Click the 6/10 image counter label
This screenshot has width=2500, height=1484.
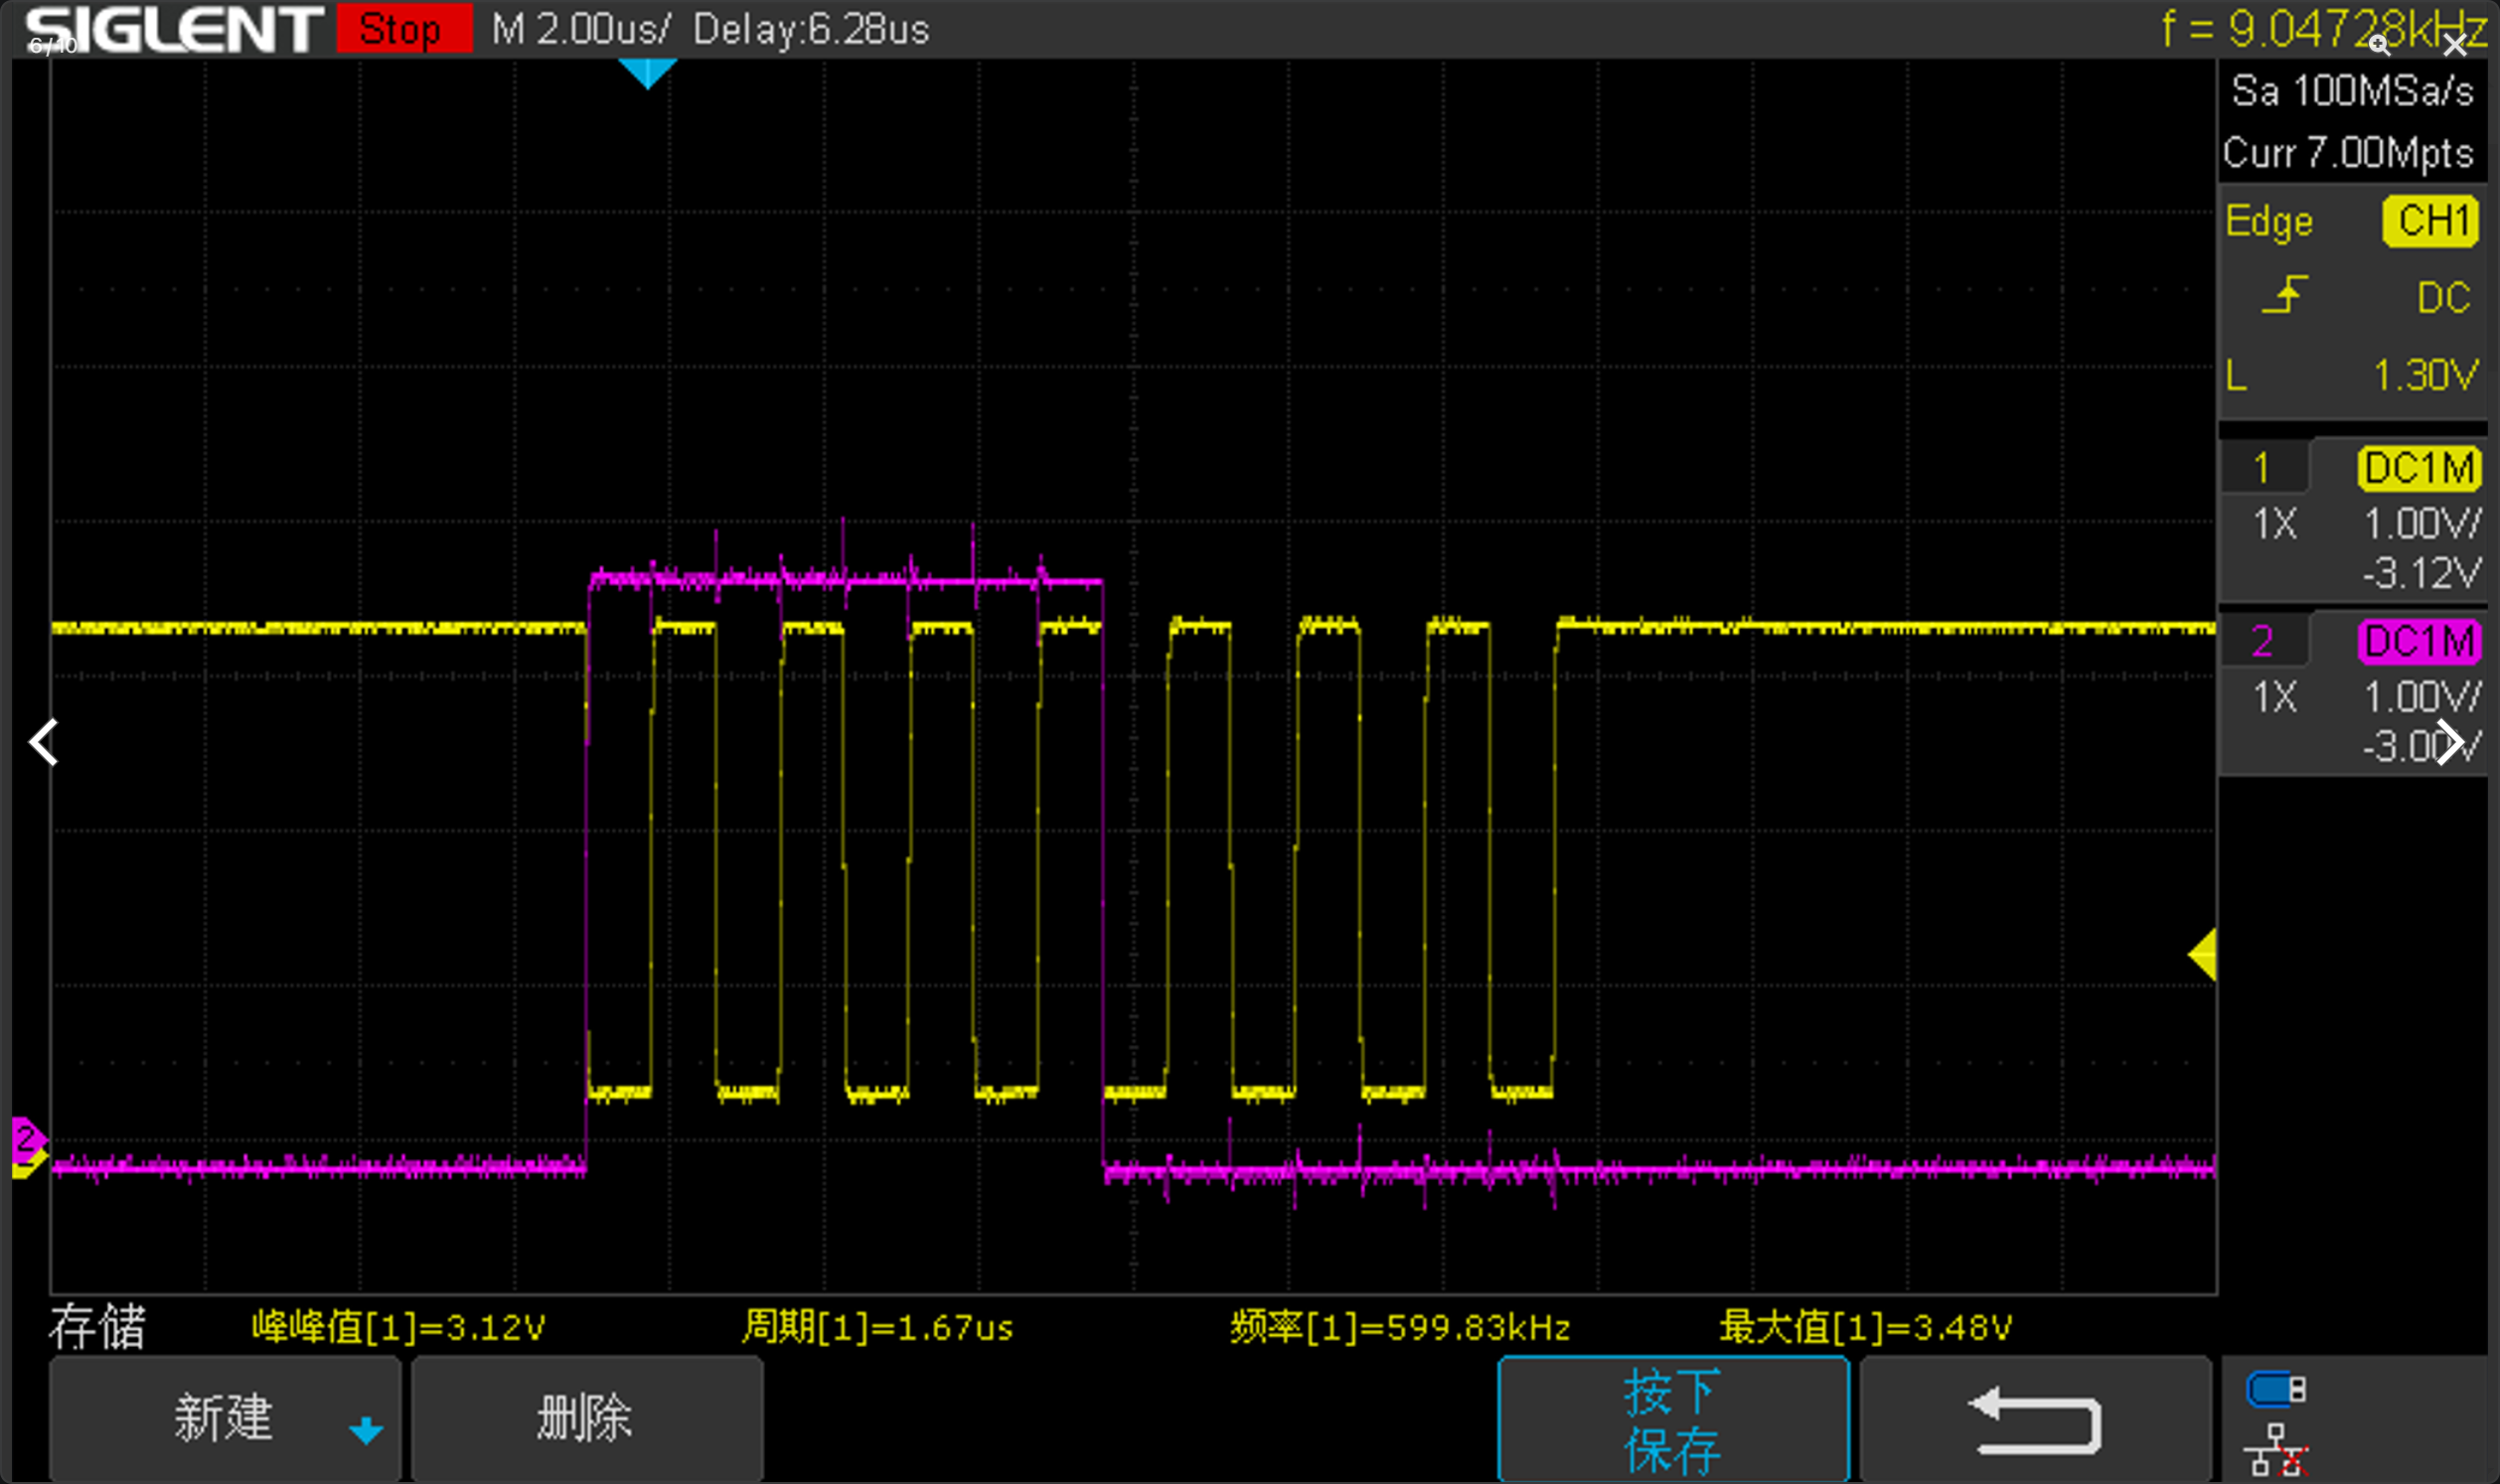click(x=52, y=45)
